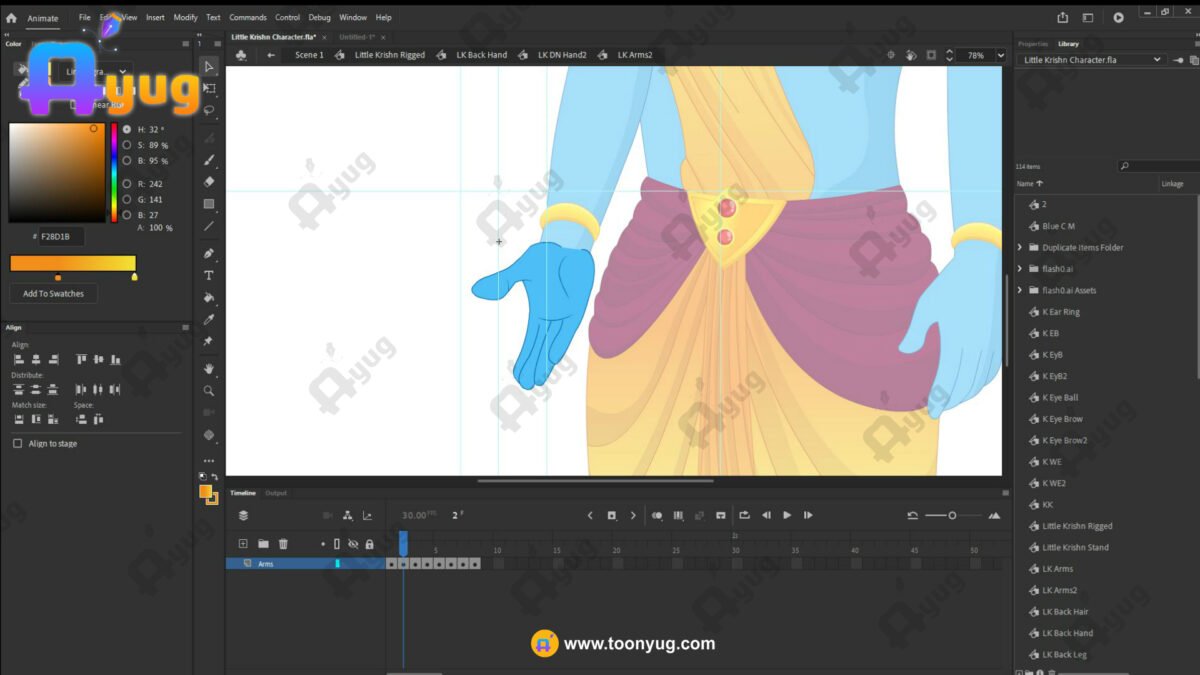The image size is (1200, 675).
Task: Select the Zoom magnifier tool
Action: click(209, 391)
